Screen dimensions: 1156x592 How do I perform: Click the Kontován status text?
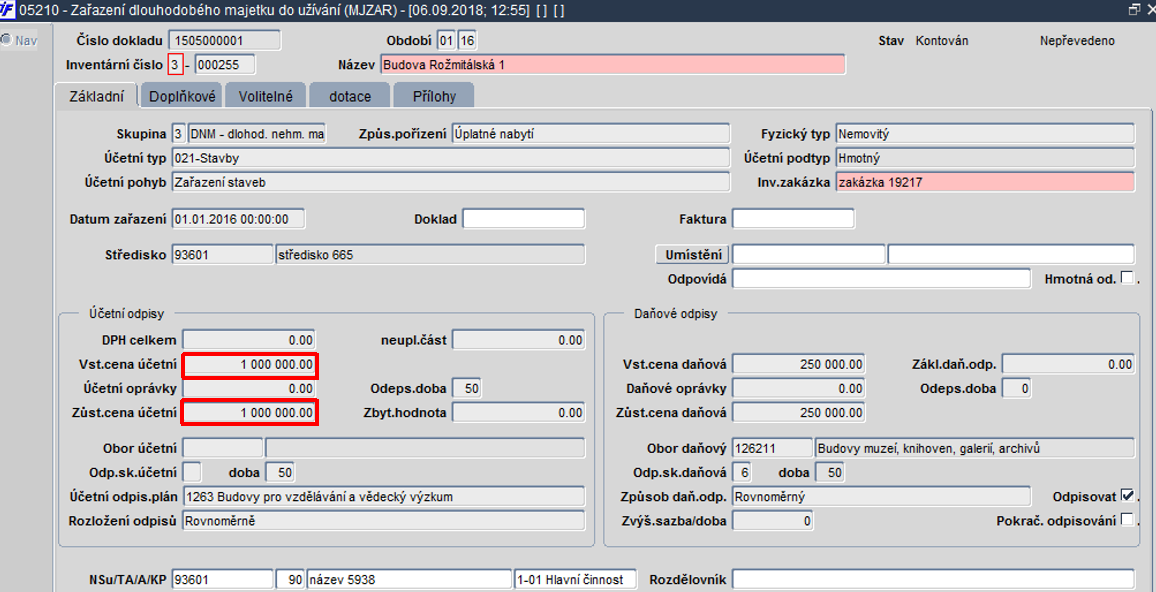pos(941,41)
